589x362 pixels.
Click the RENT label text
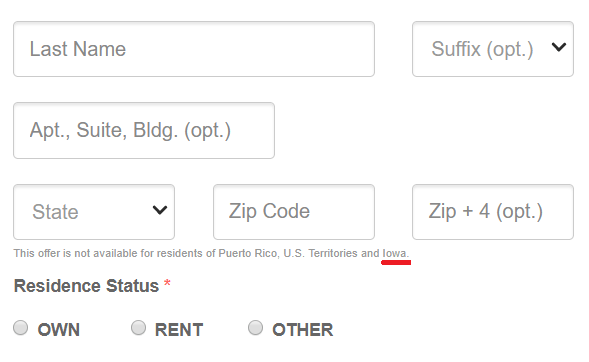click(x=179, y=330)
